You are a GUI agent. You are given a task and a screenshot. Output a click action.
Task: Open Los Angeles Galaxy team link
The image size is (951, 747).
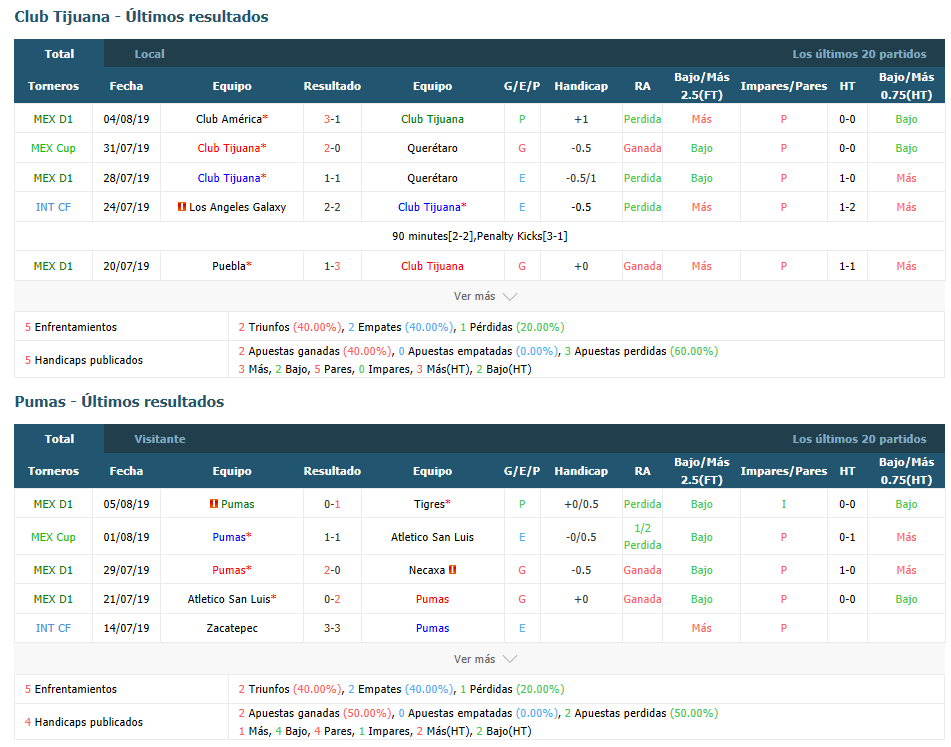237,207
